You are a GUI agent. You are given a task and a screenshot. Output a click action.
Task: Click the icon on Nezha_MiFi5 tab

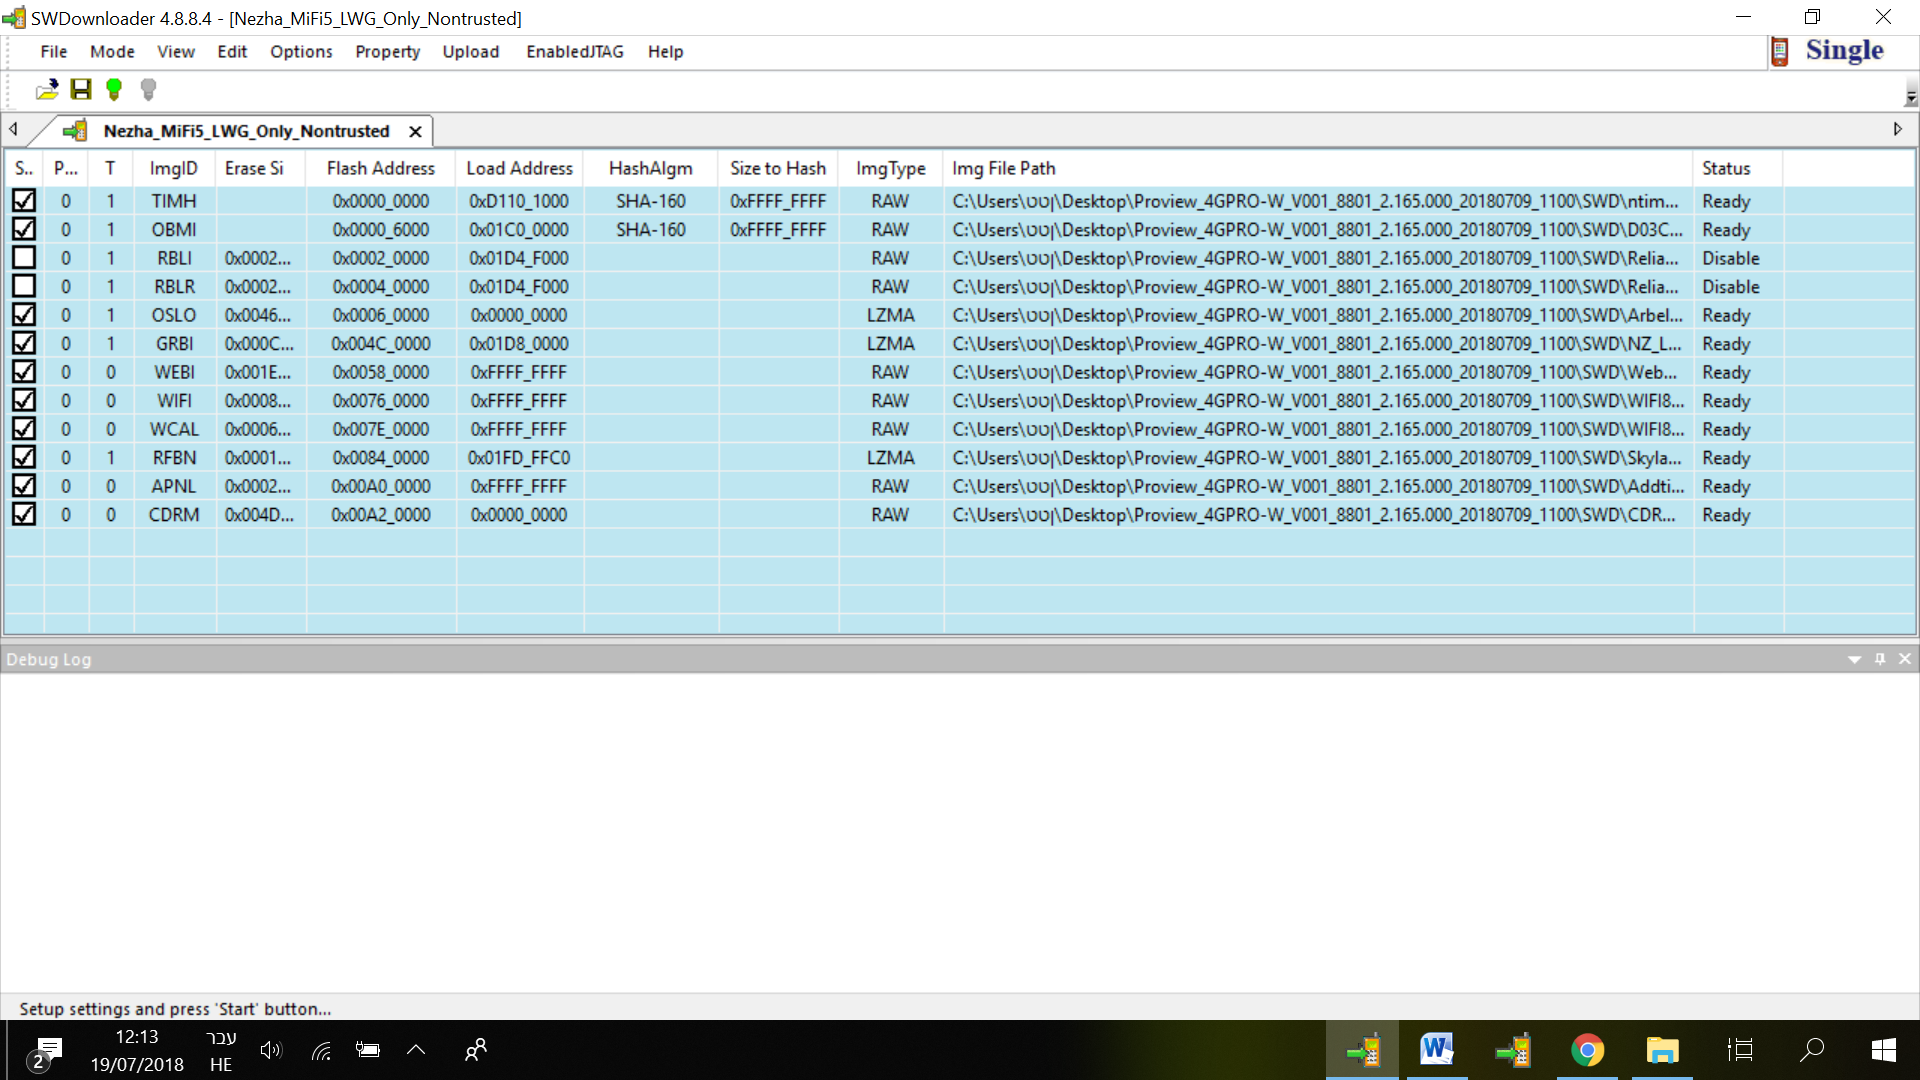pos(75,131)
